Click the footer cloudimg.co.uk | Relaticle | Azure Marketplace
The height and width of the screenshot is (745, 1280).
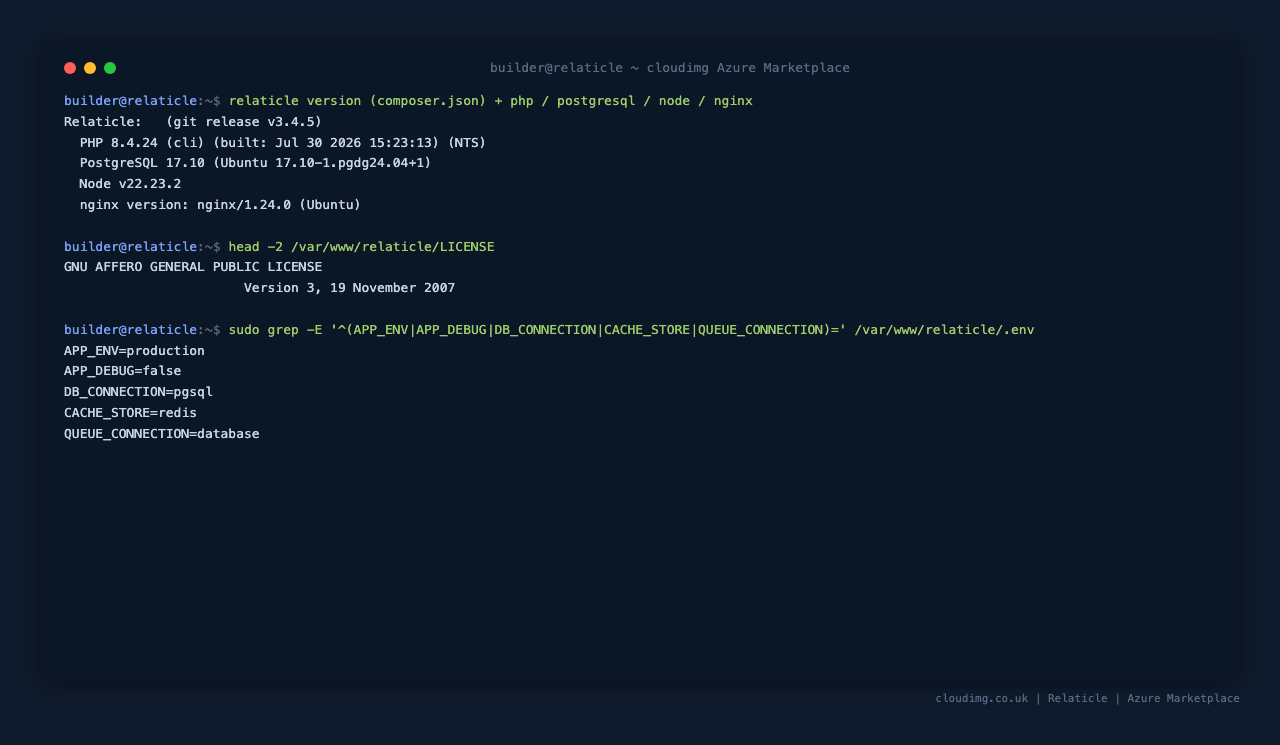[x=1088, y=699]
